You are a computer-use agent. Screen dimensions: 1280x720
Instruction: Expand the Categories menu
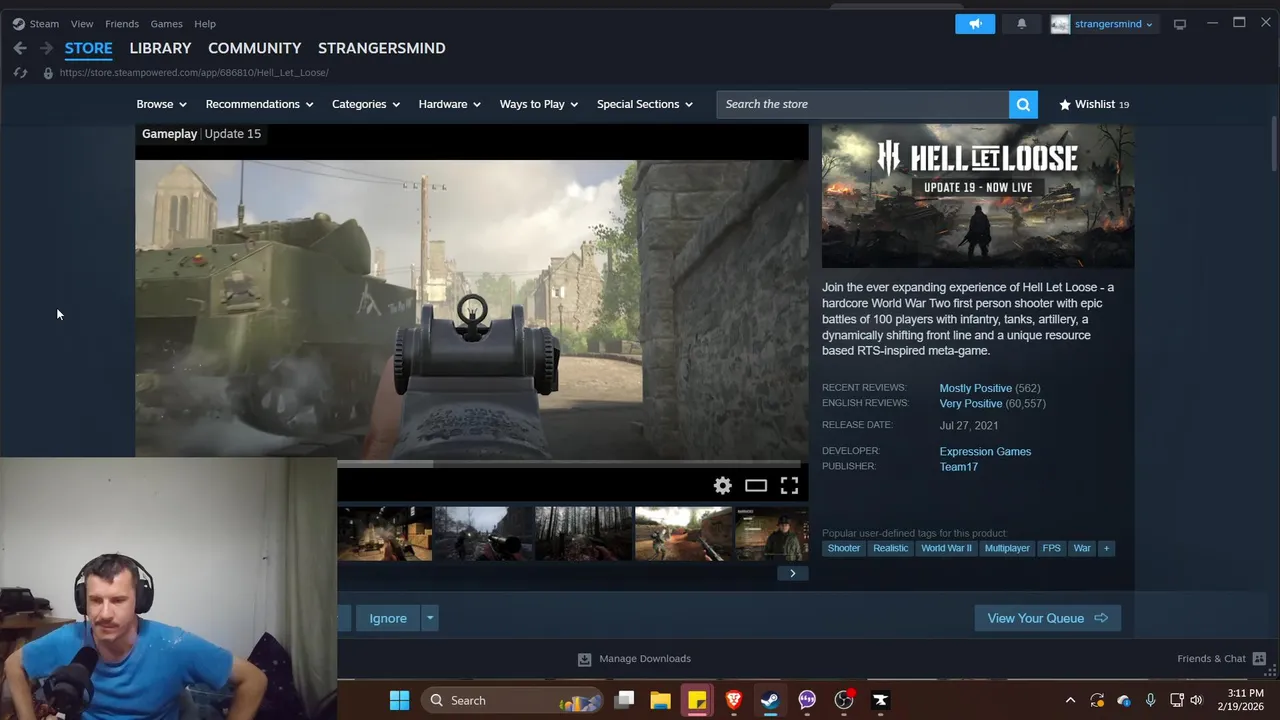tap(366, 104)
